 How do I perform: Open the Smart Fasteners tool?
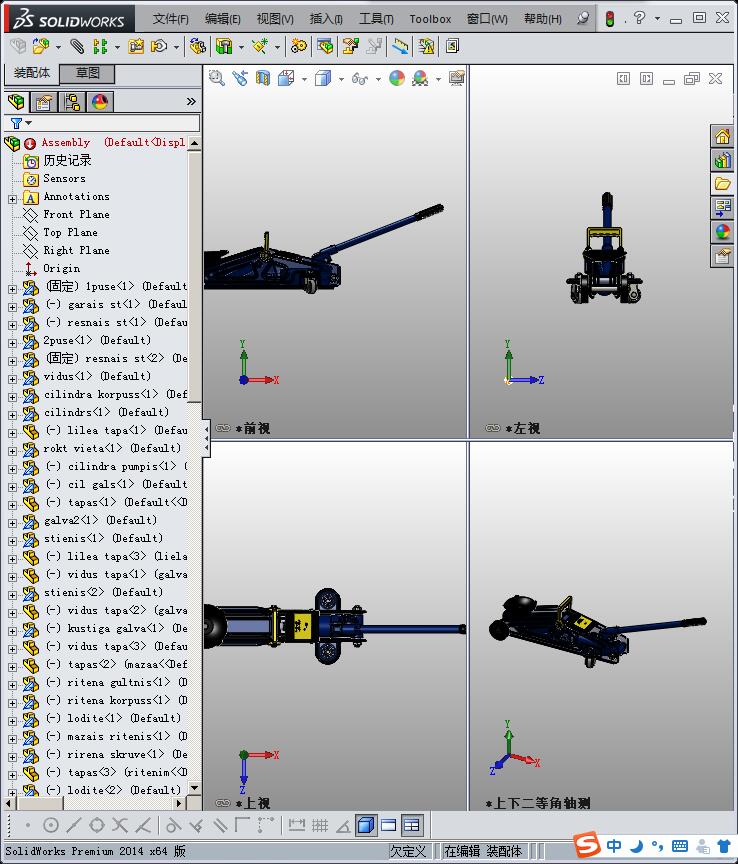136,46
